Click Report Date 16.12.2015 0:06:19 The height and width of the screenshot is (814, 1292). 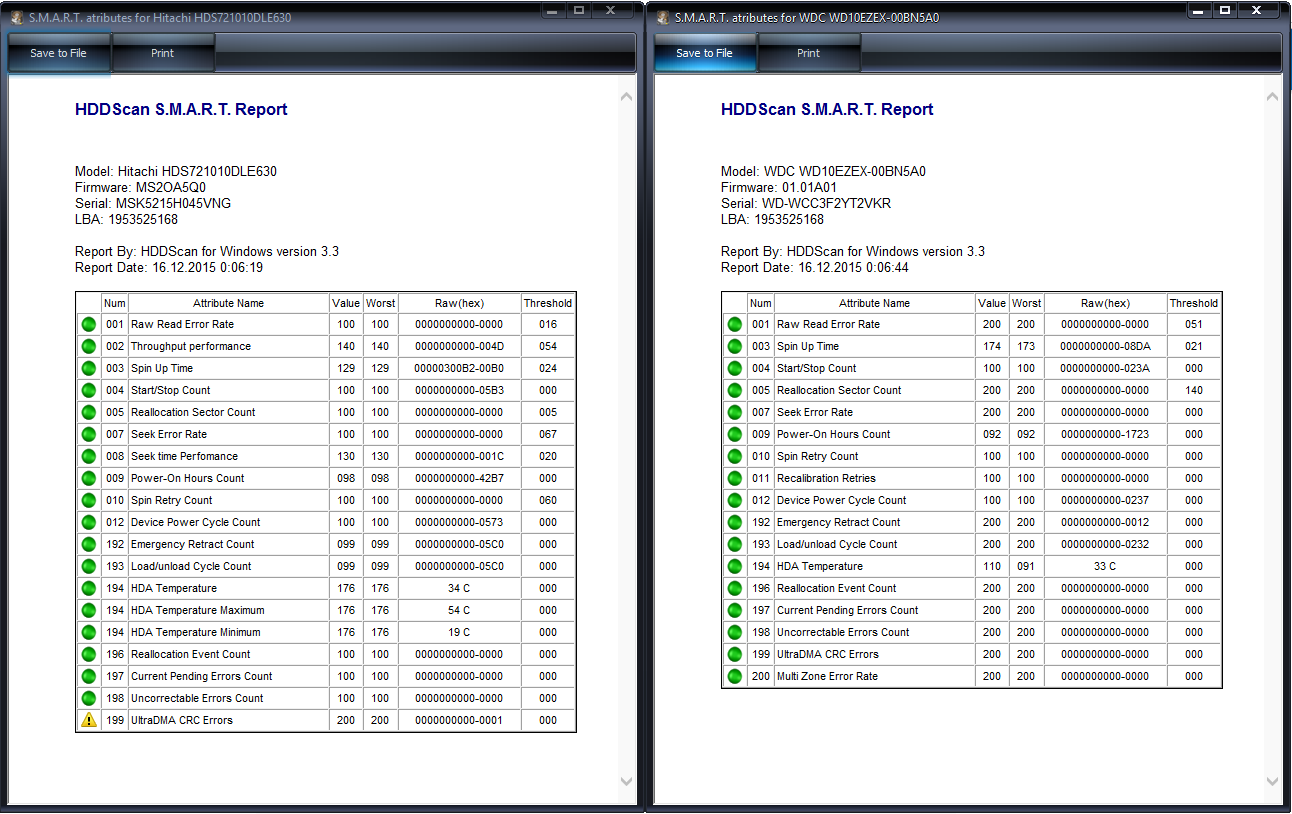point(169,267)
